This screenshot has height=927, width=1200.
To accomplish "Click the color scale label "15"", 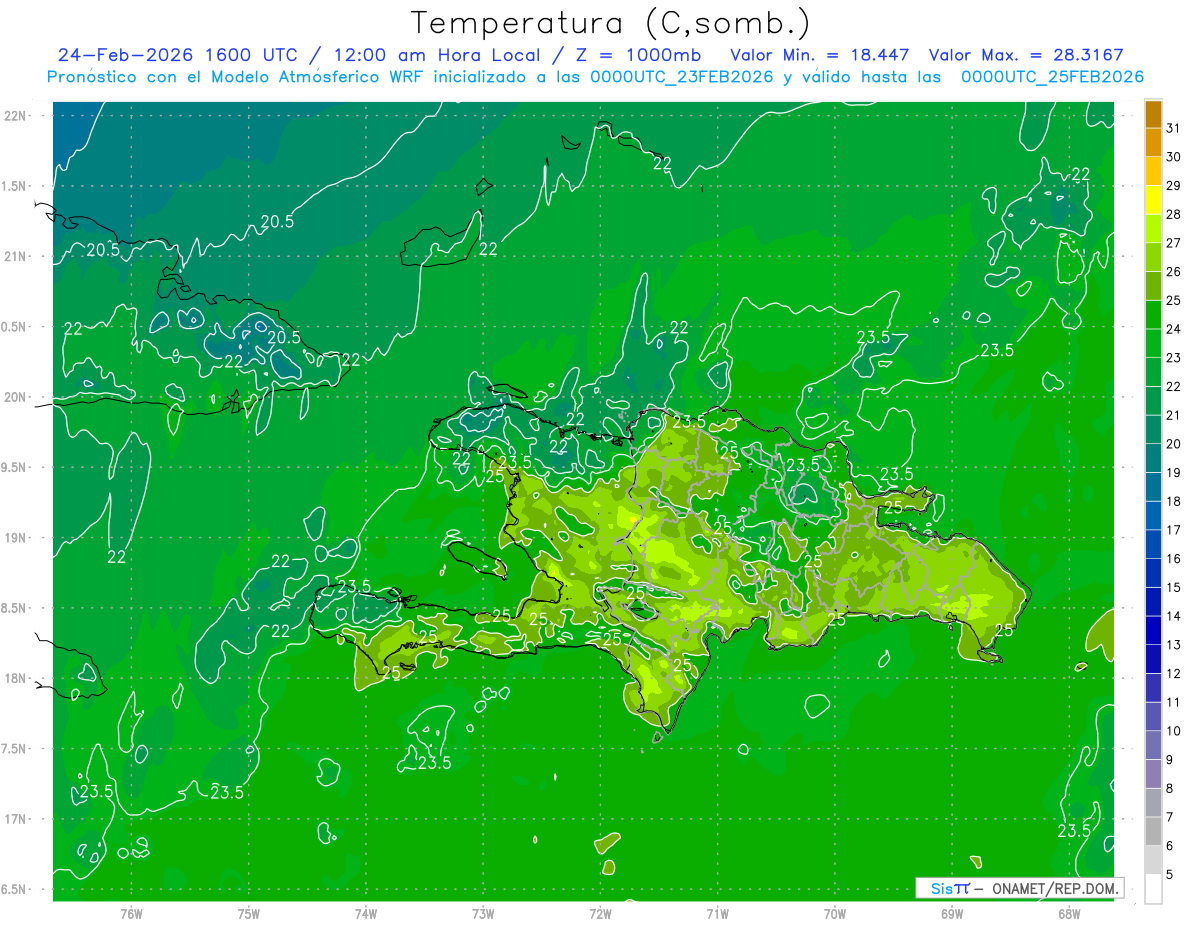I will 1174,587.
